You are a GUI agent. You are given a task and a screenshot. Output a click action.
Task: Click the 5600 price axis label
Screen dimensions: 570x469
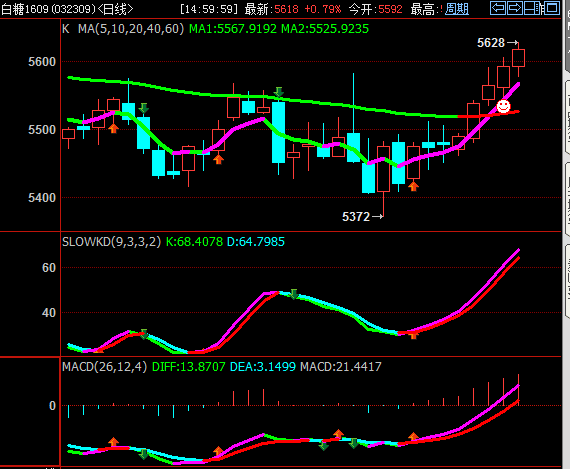pyautogui.click(x=42, y=61)
